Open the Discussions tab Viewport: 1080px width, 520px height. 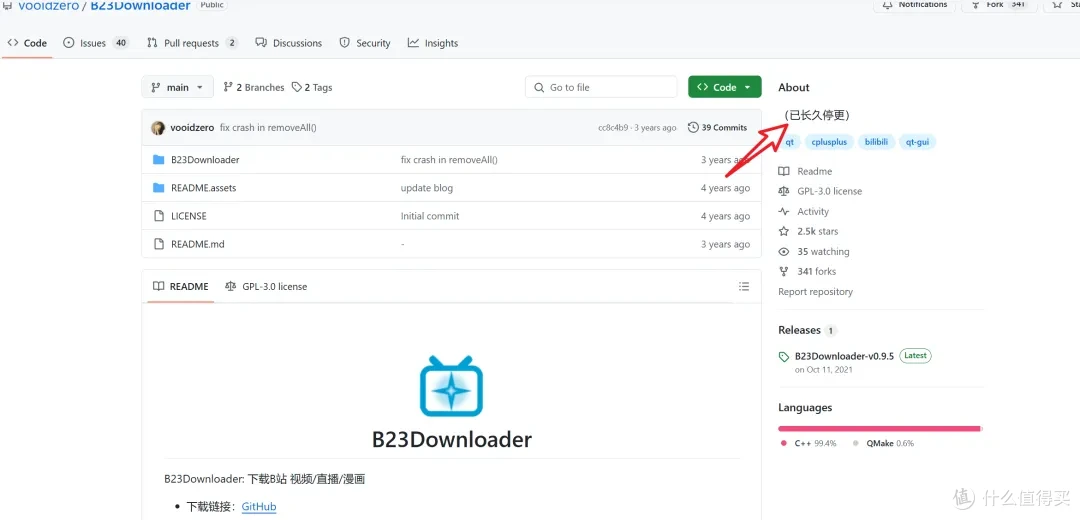[x=289, y=43]
